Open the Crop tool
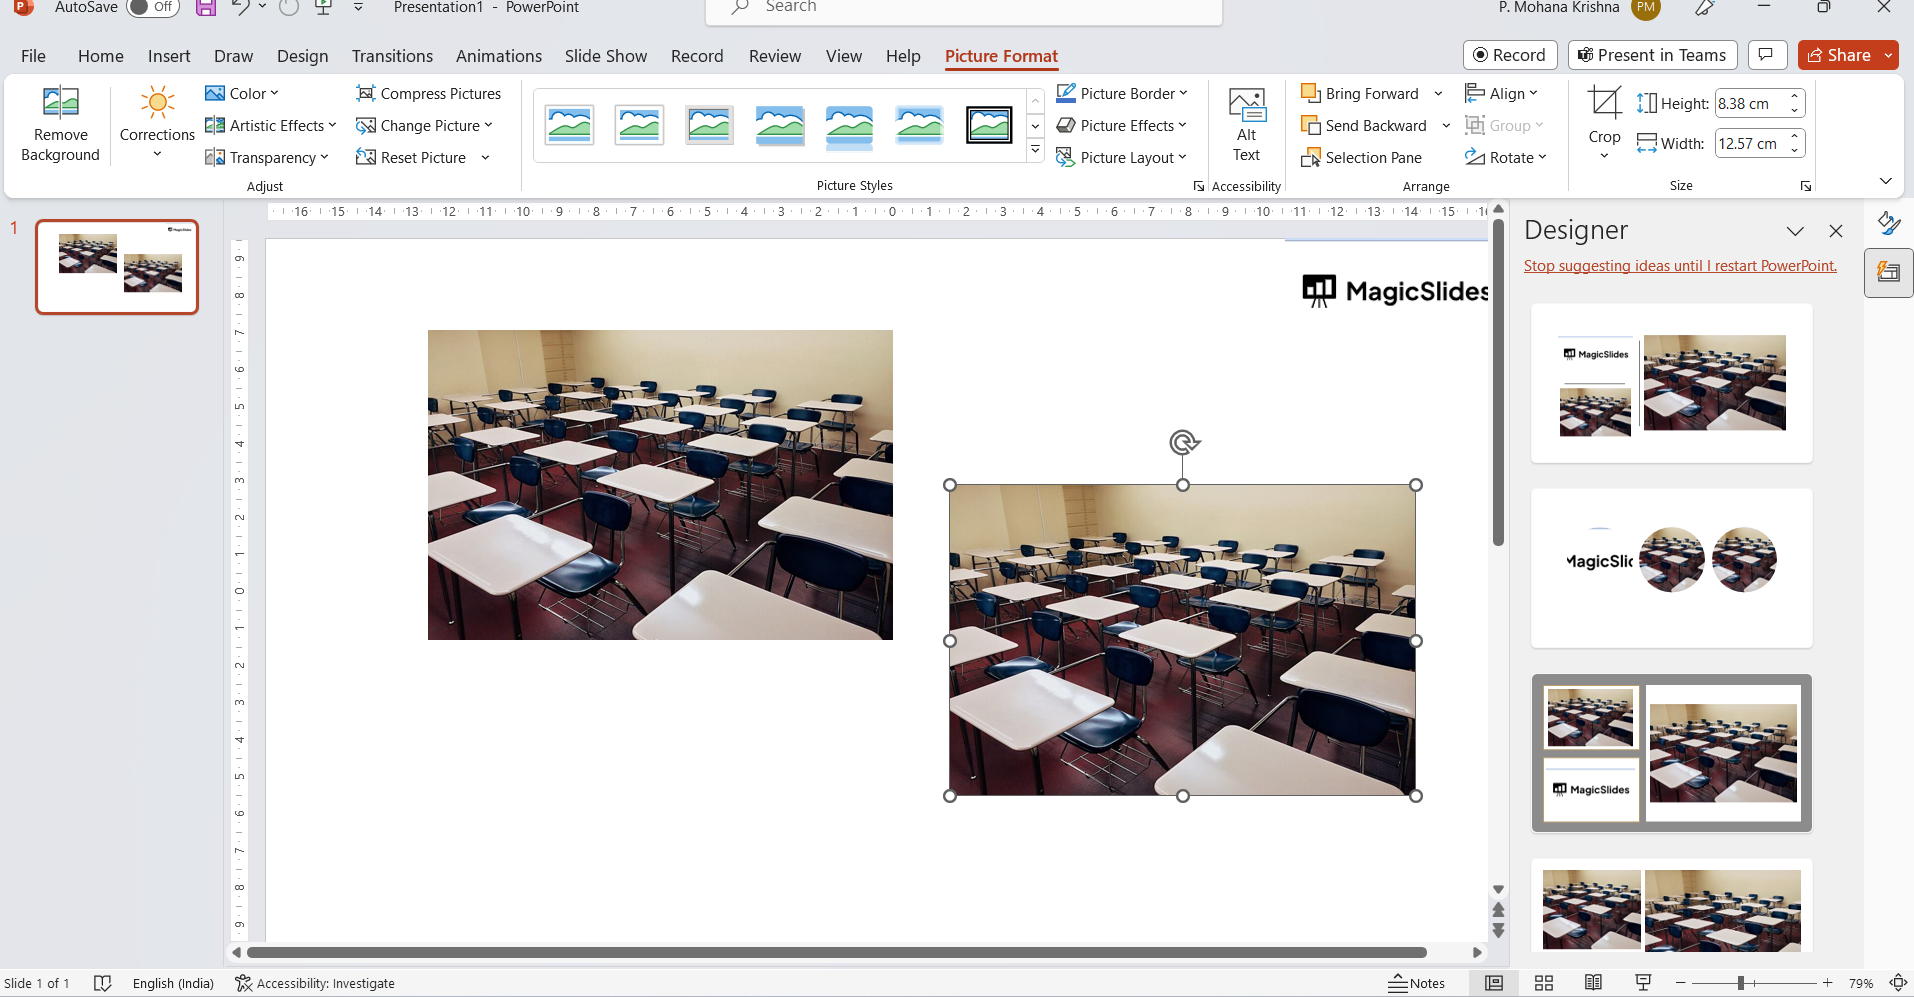This screenshot has height=997, width=1914. (1604, 104)
